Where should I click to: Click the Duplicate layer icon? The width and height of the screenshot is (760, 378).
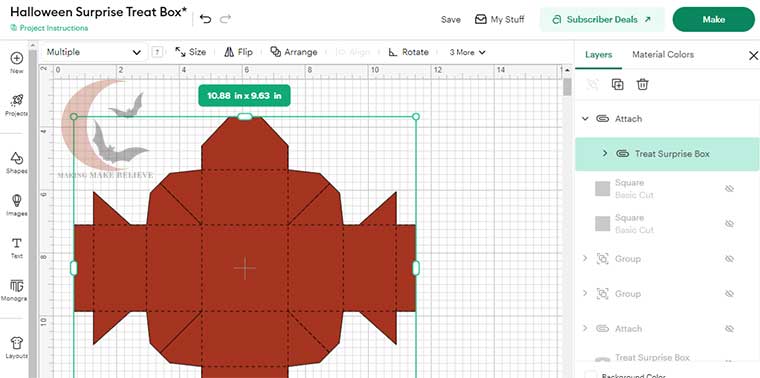[x=618, y=84]
